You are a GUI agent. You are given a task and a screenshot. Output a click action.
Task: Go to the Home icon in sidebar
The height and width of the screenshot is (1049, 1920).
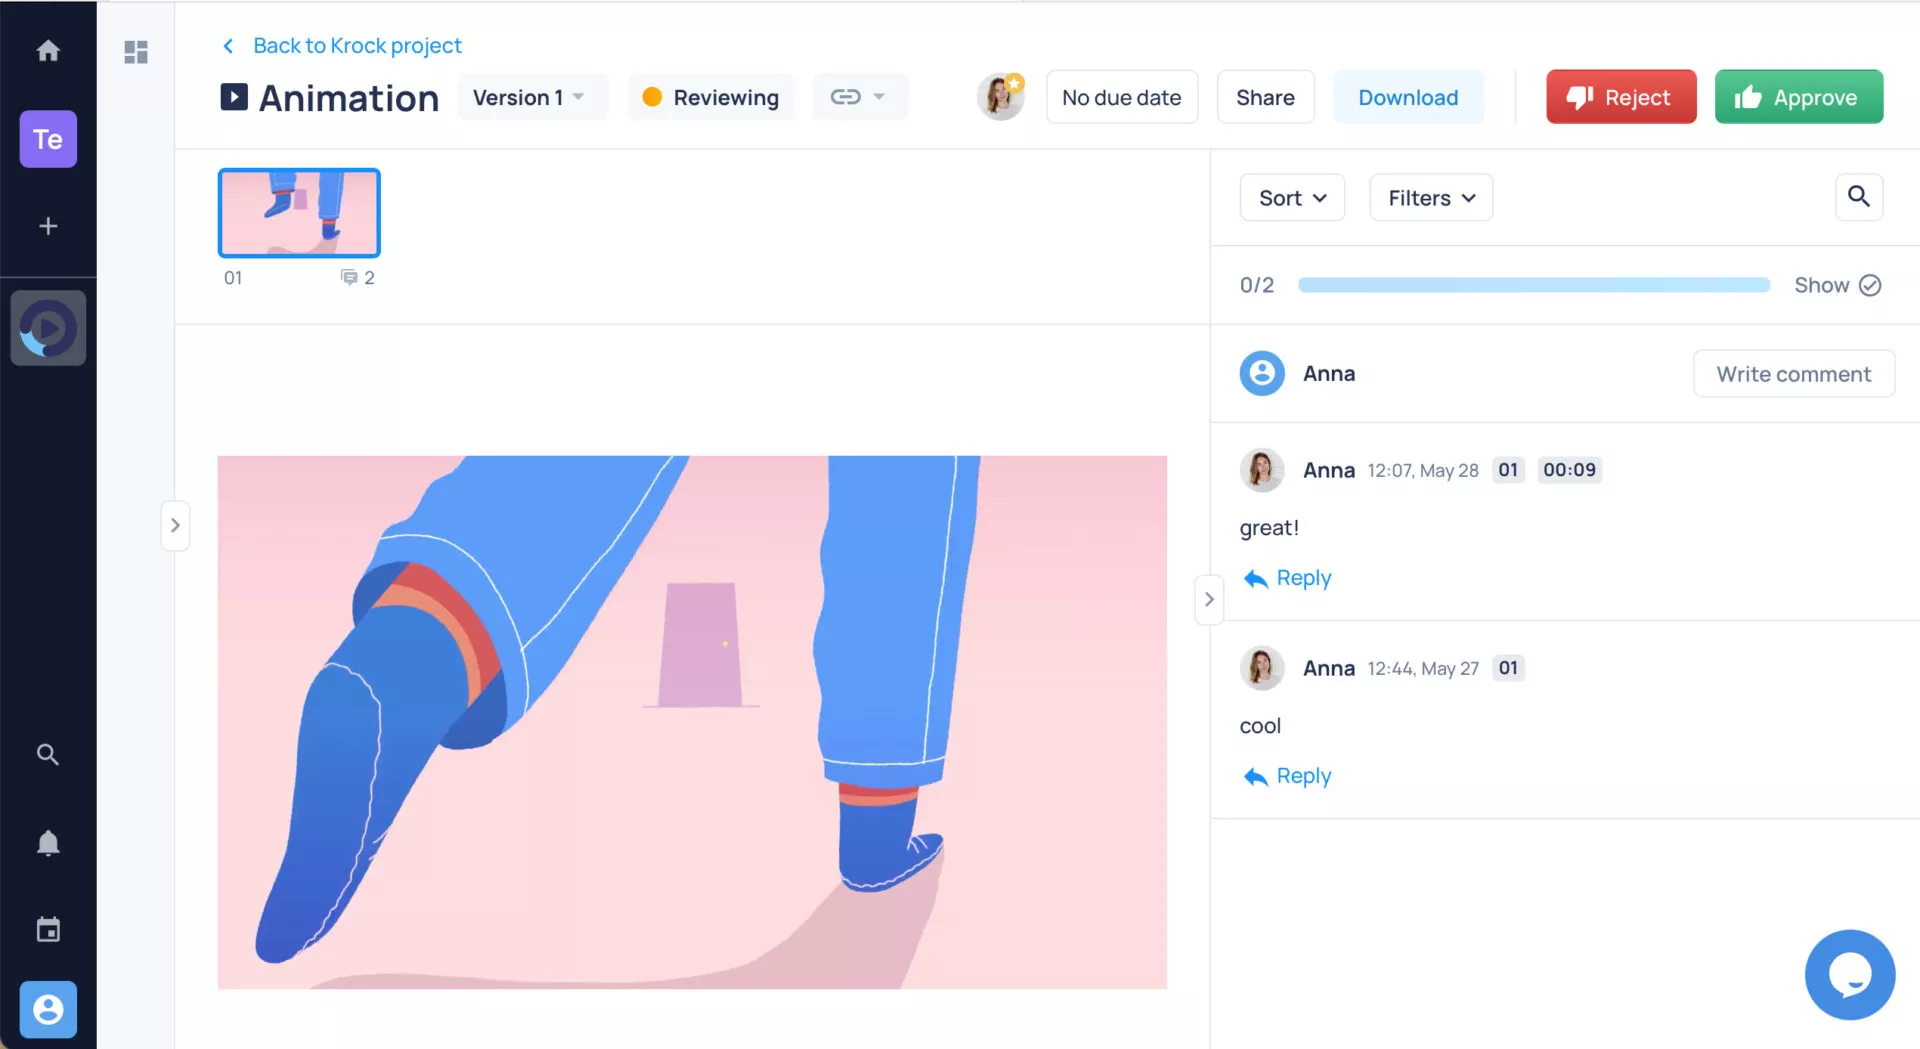tap(48, 51)
